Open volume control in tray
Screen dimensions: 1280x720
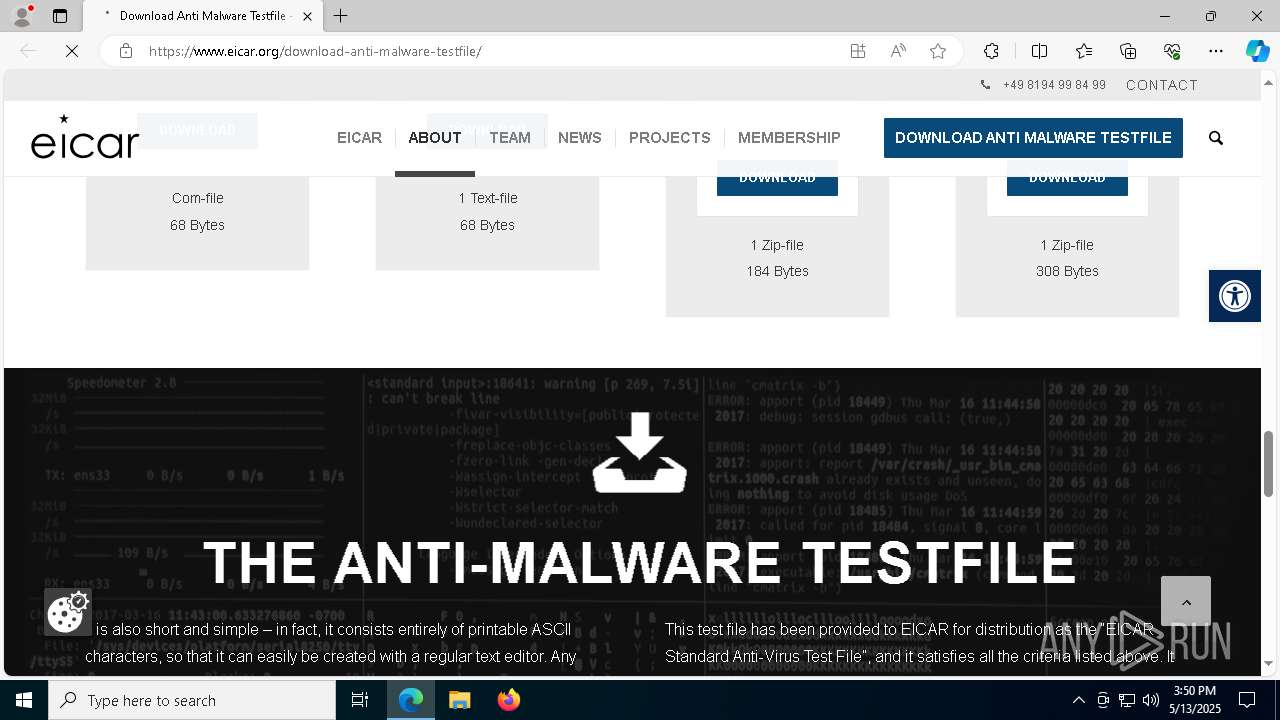(1150, 700)
